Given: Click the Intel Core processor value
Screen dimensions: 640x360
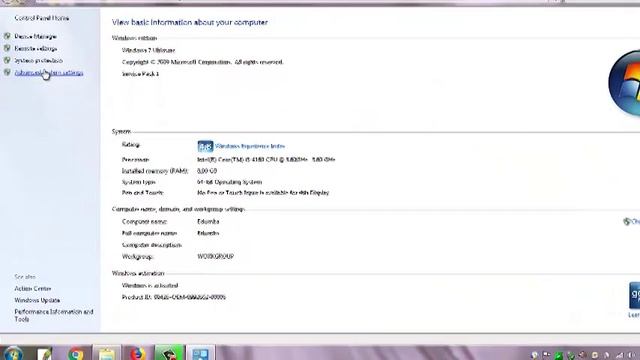Looking at the screenshot, I should tap(266, 160).
